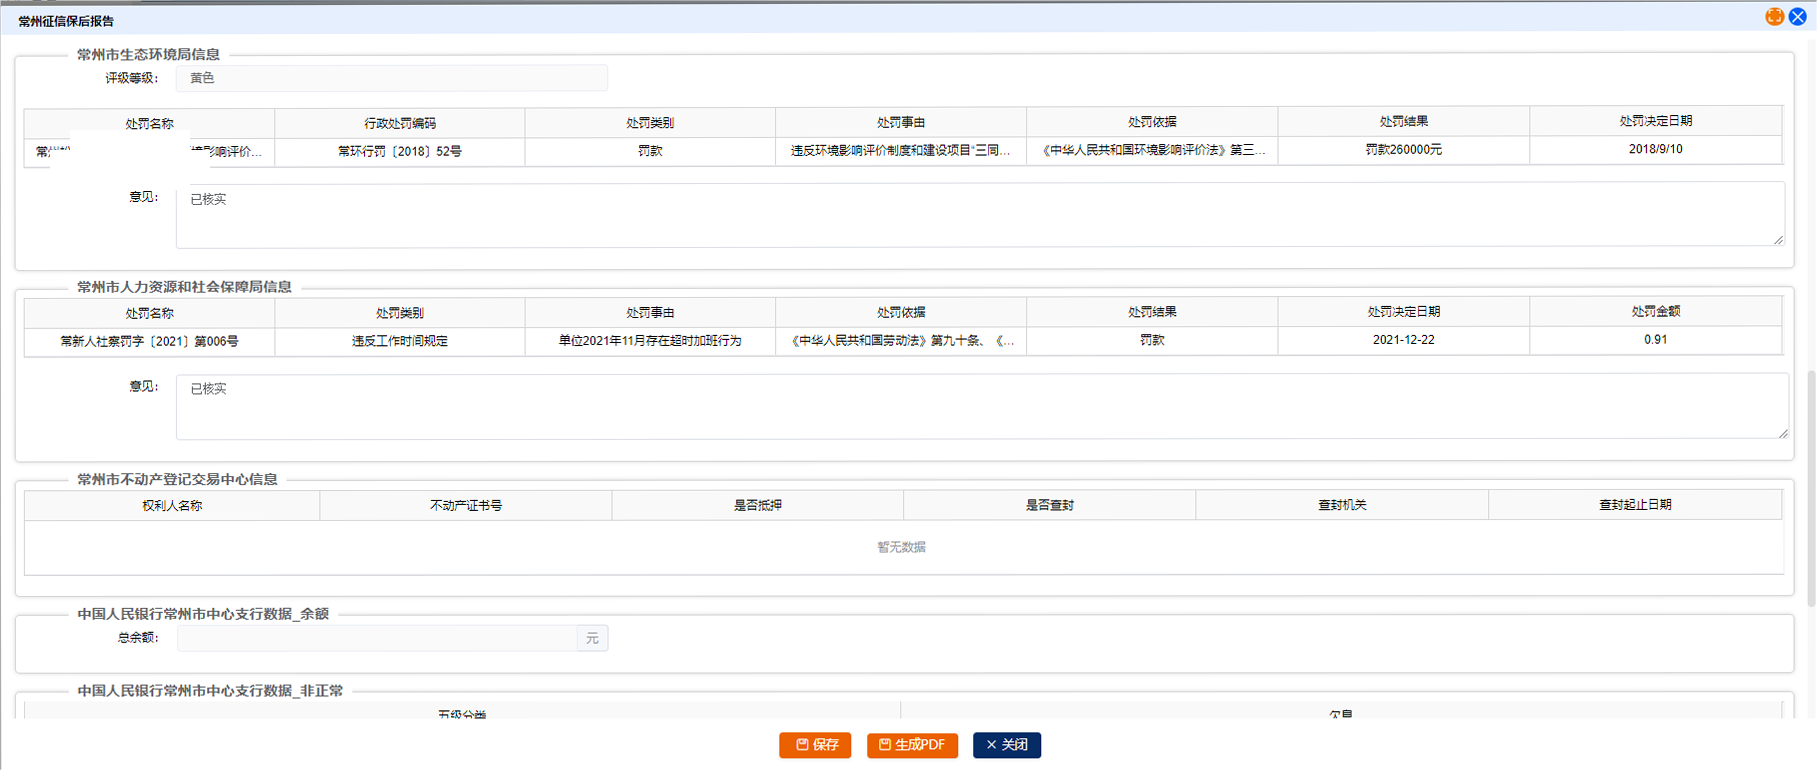1817x770 pixels.
Task: Select the 单位2021年11月存在超时加班行为 cell
Action: pyautogui.click(x=650, y=341)
